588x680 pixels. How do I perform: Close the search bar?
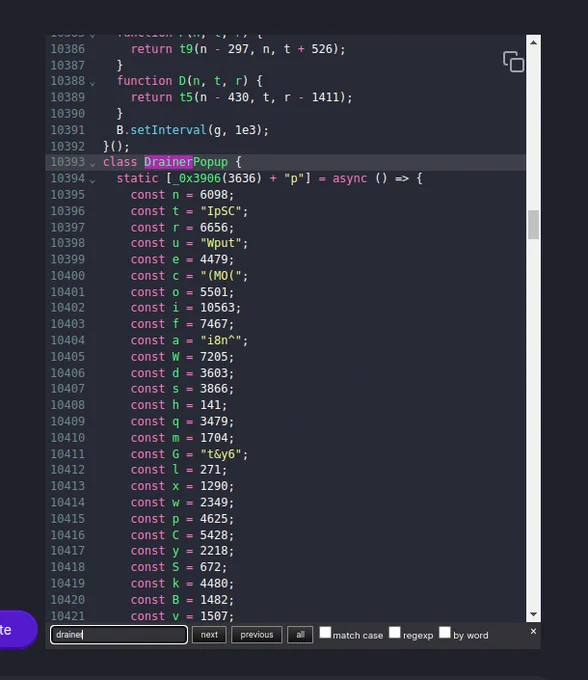(533, 631)
